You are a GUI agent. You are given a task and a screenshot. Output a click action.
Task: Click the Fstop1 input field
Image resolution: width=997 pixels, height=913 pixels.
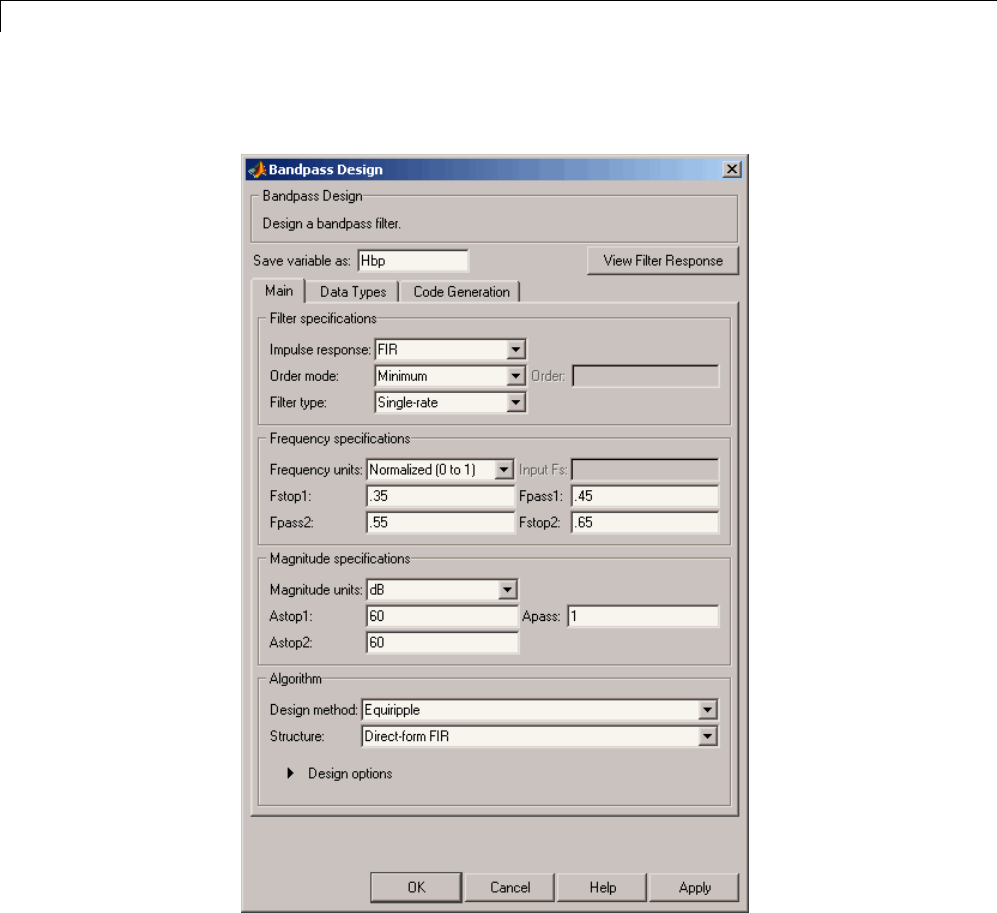click(441, 496)
